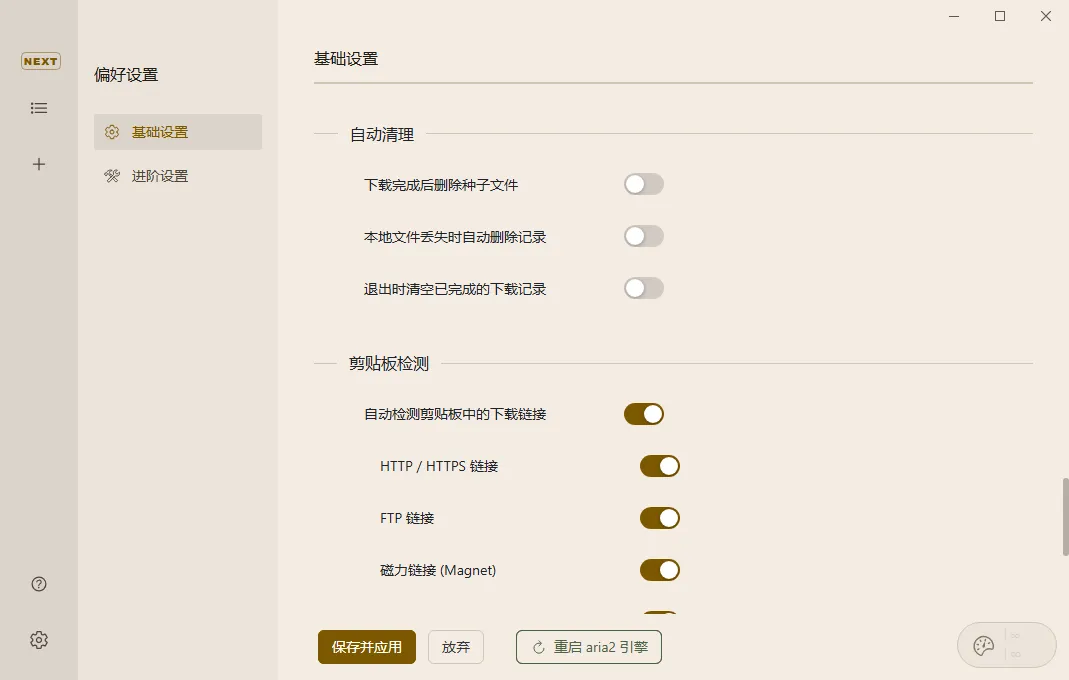Click the NEXT logo badge
The height and width of the screenshot is (680, 1069).
(40, 61)
